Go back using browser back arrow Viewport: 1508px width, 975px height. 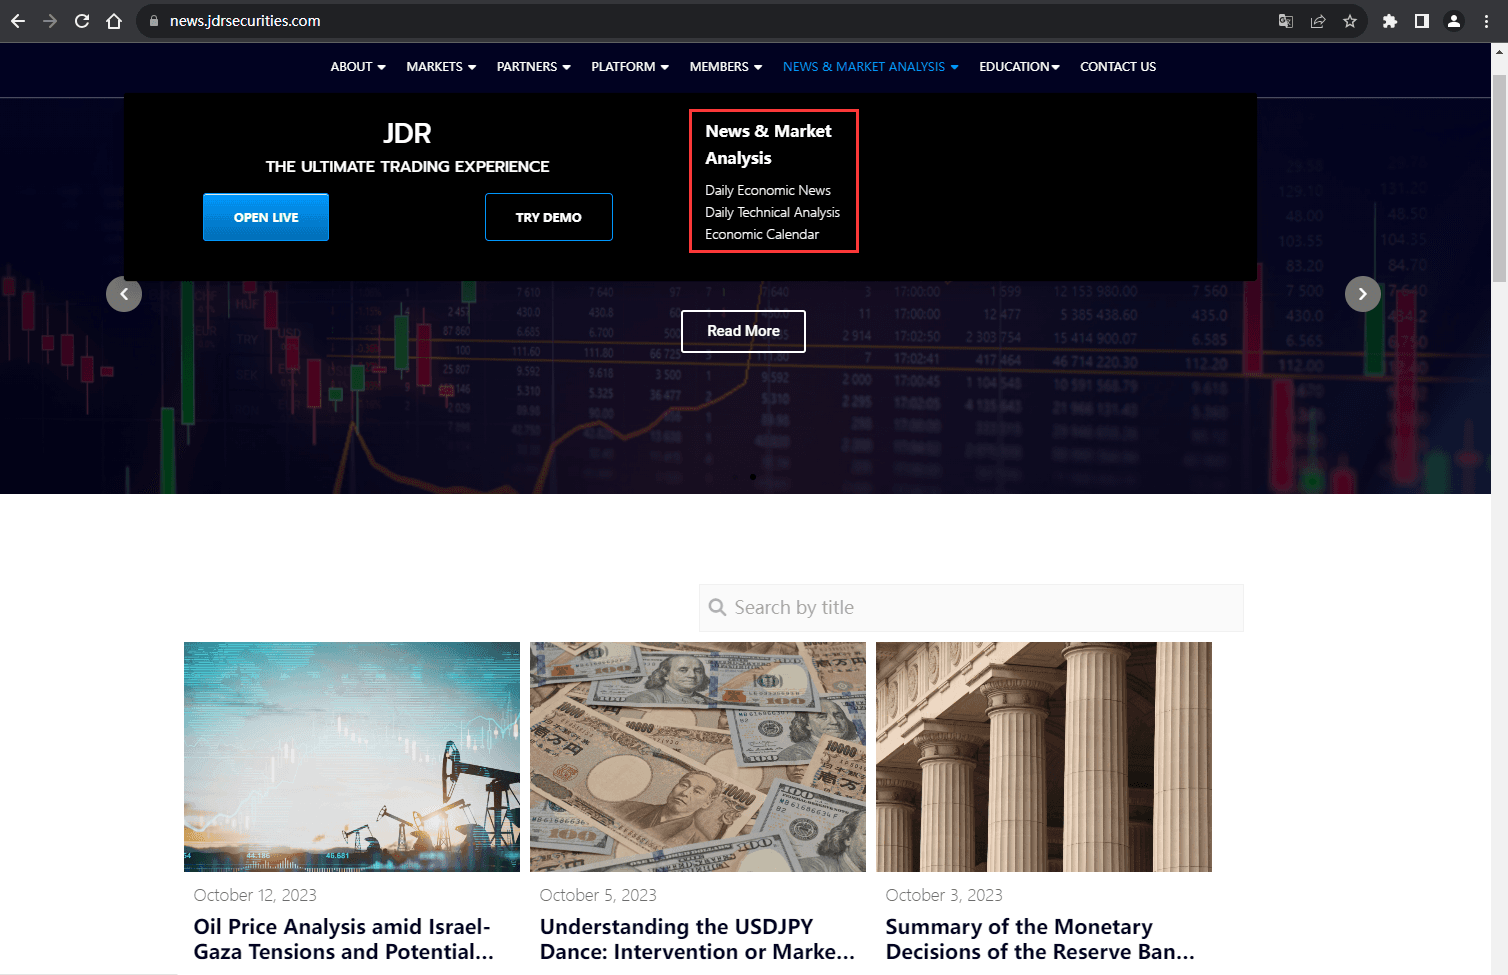pyautogui.click(x=18, y=21)
